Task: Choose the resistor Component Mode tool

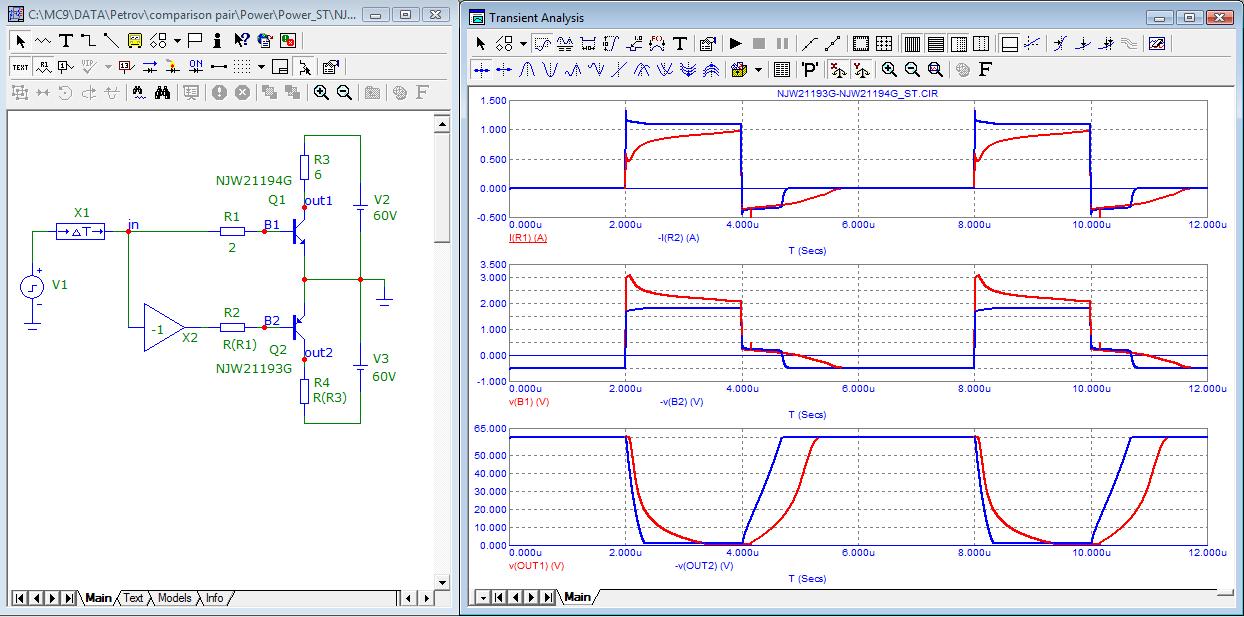Action: pos(43,41)
